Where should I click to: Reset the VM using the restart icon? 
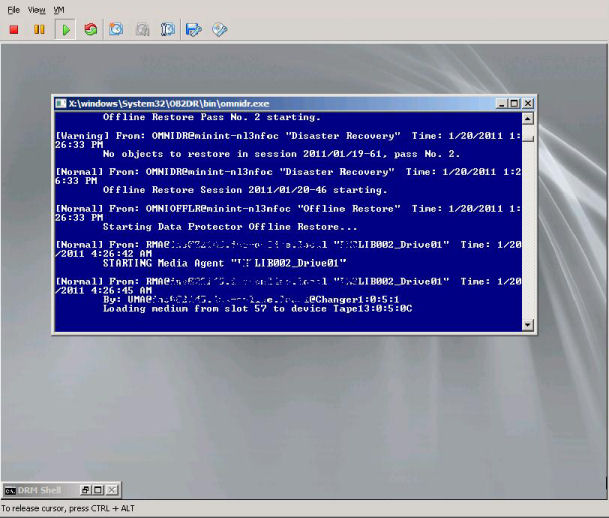click(91, 30)
